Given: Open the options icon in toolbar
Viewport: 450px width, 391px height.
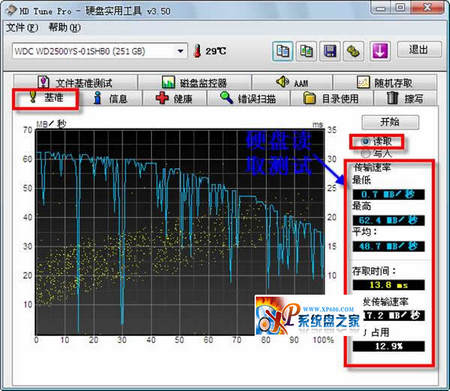Looking at the screenshot, I should (354, 51).
